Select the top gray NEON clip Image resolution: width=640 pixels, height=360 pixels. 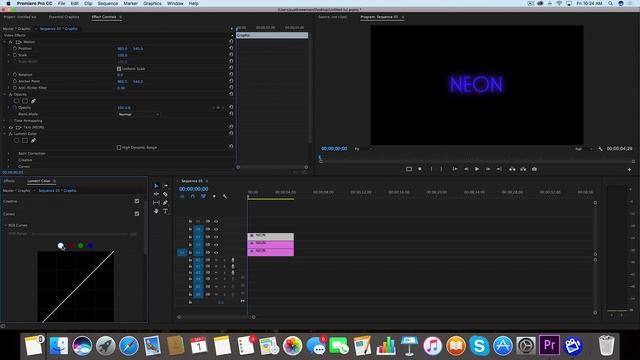pos(271,236)
